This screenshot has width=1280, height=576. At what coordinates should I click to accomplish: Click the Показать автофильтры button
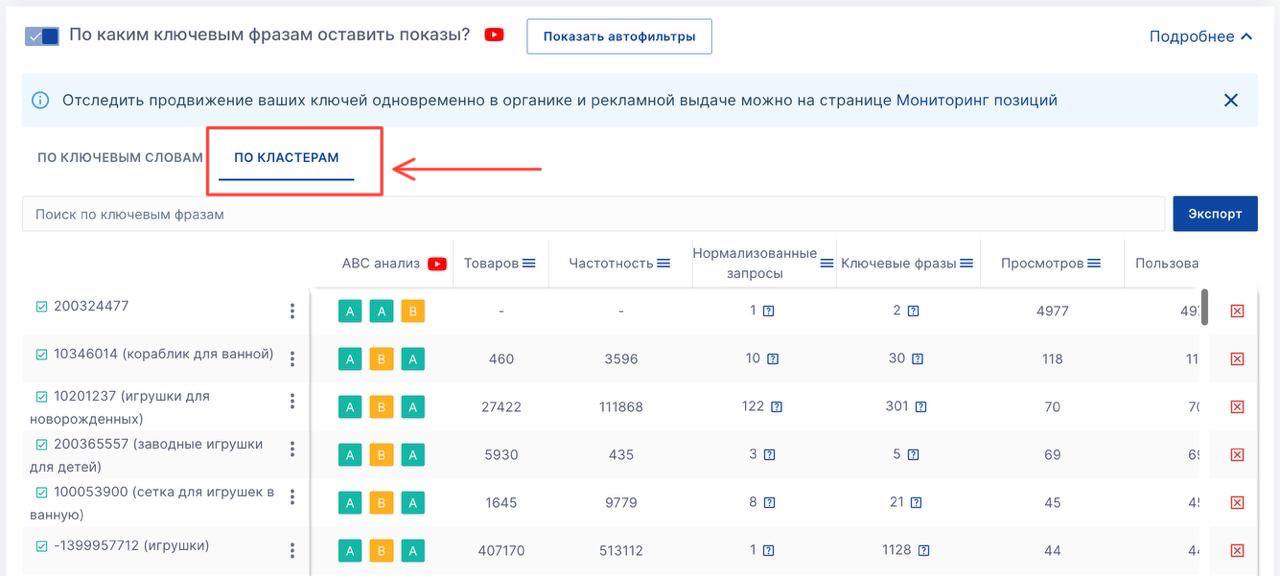(619, 37)
